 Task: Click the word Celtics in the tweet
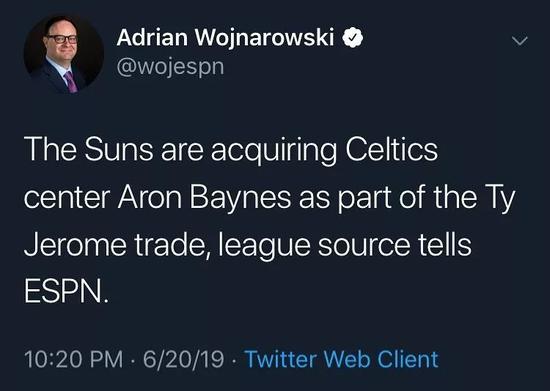391,149
